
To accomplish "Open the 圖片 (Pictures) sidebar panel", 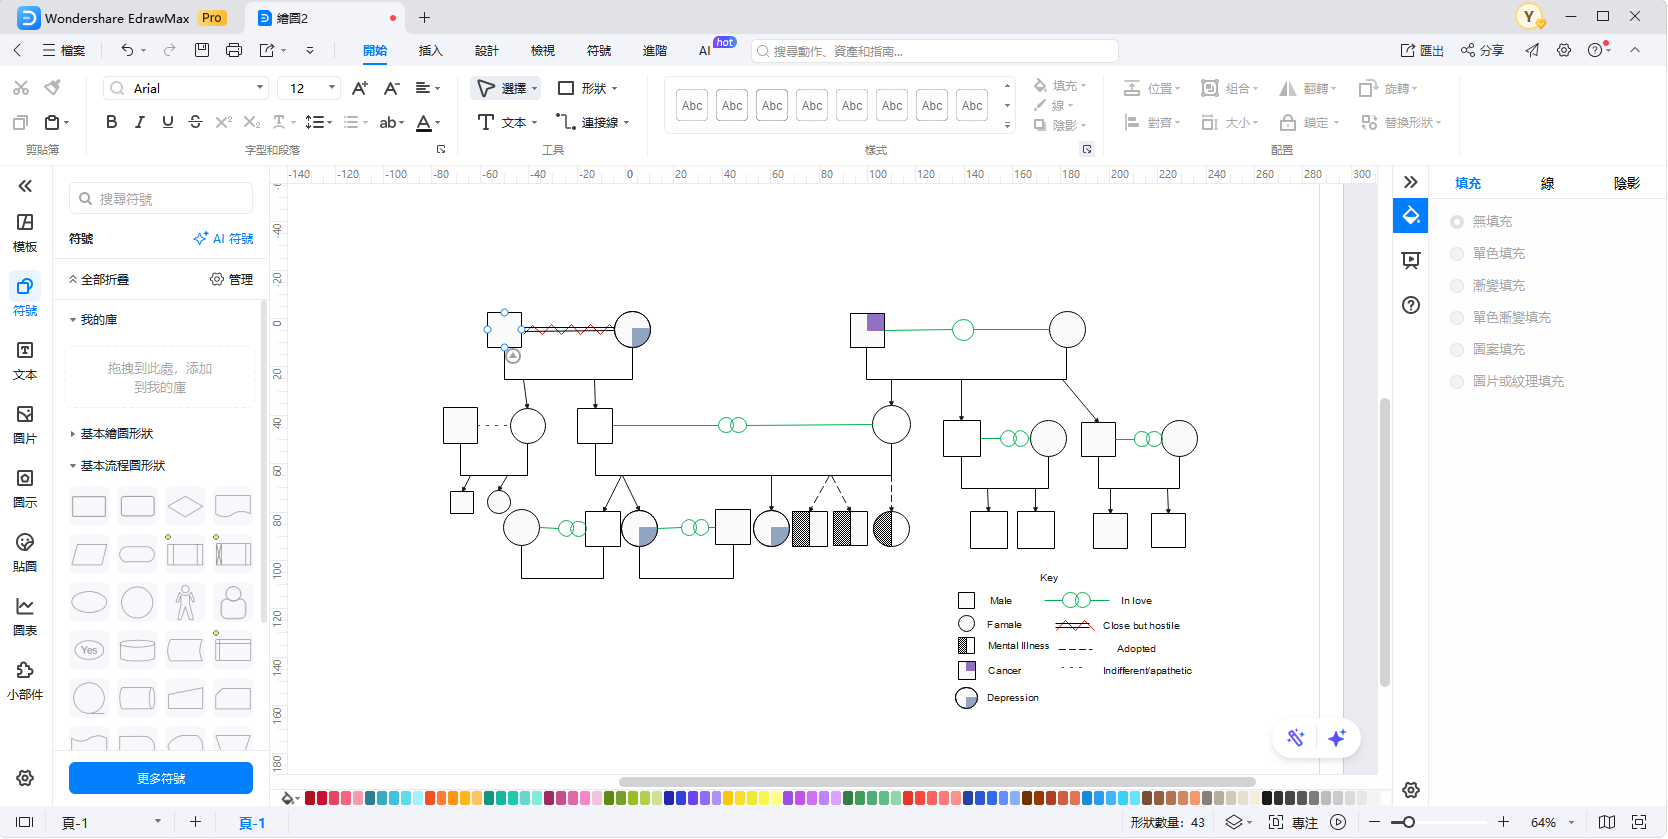I will 25,424.
